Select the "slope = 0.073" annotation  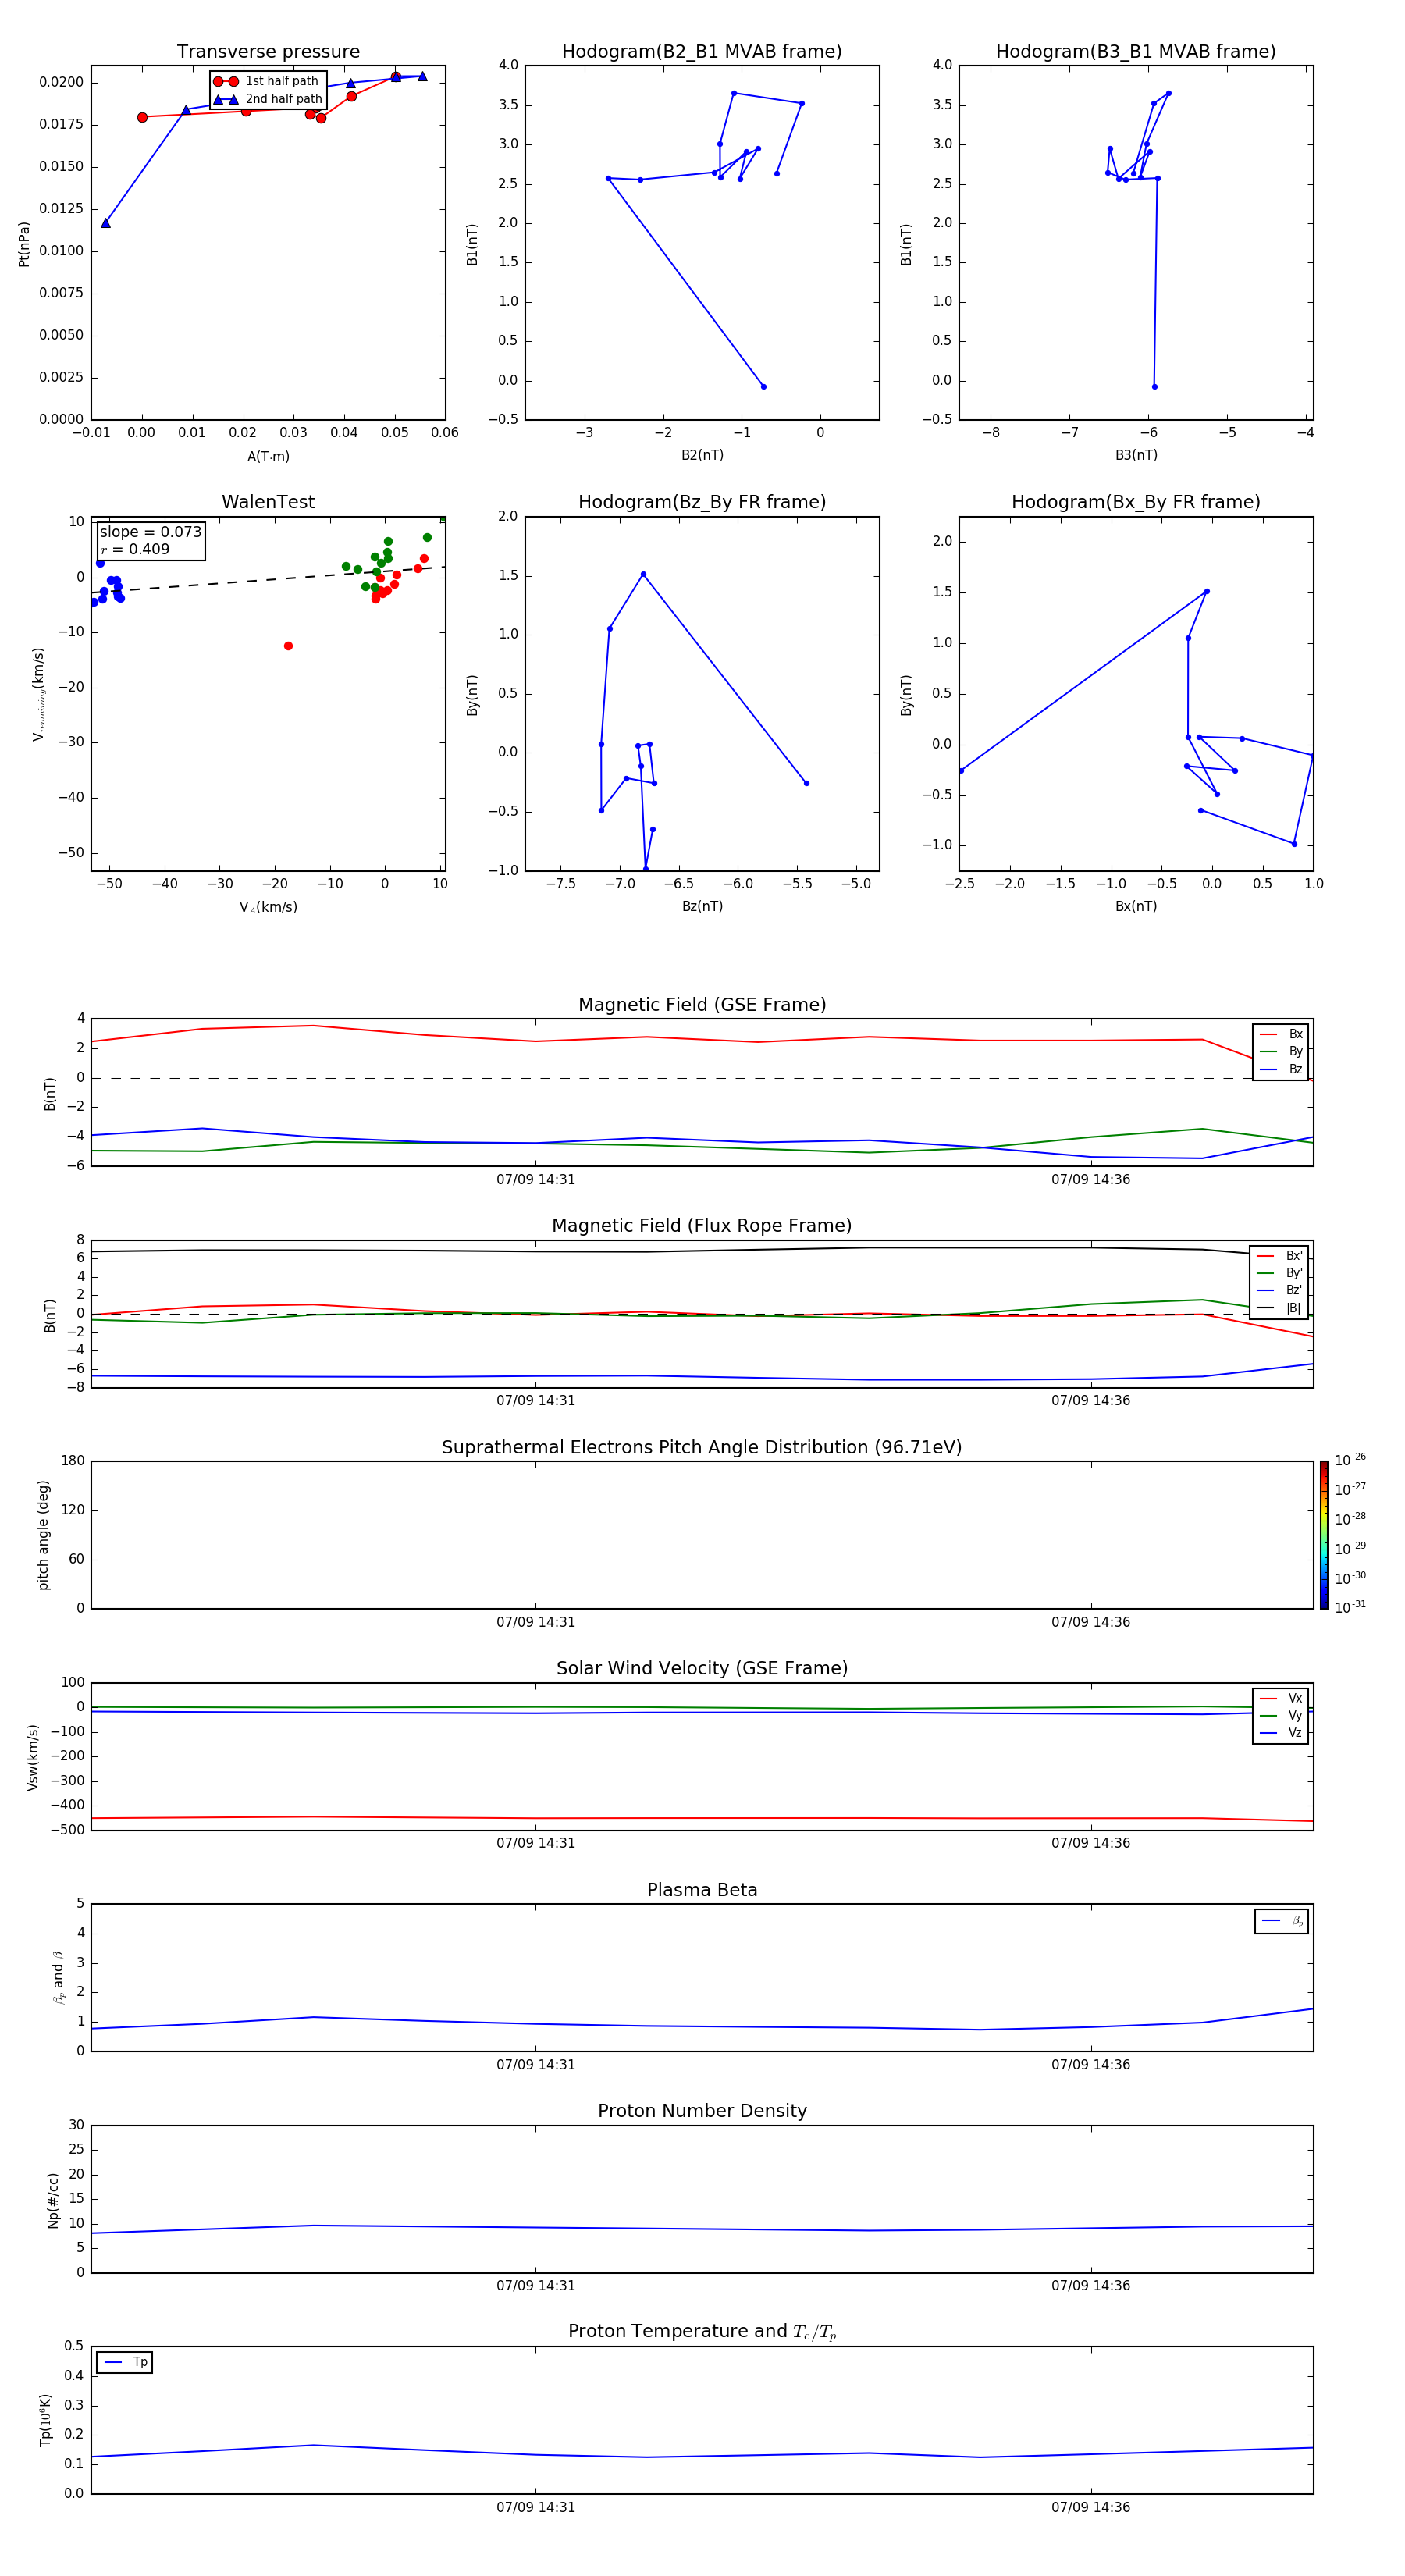pyautogui.click(x=150, y=532)
